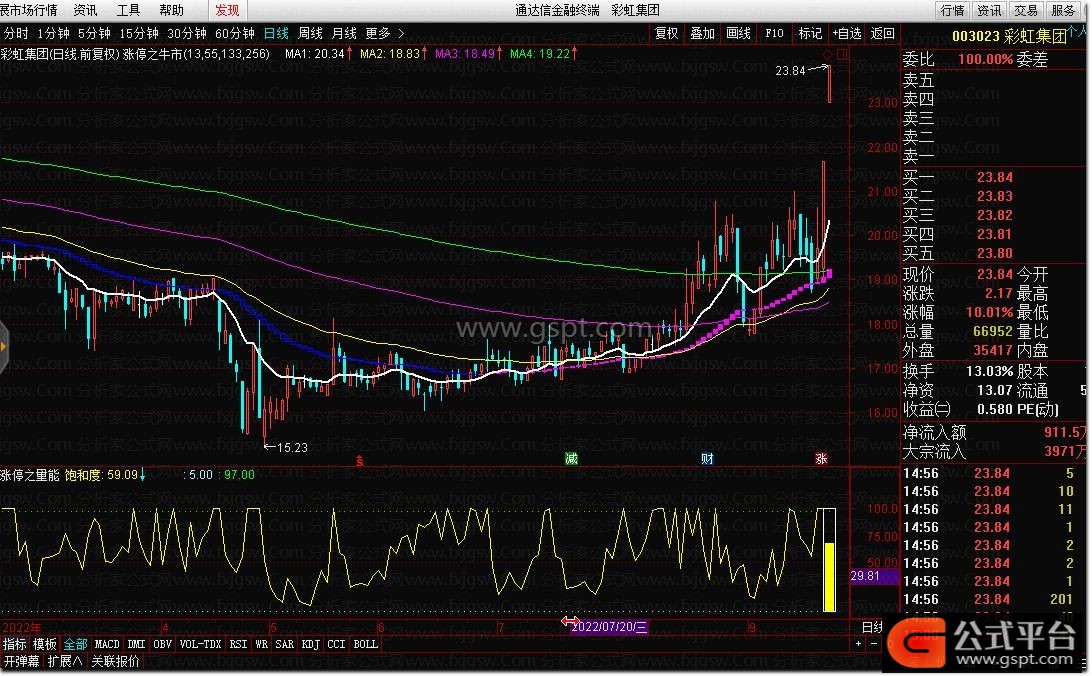
Task: Open the 复权 adjustment option
Action: pyautogui.click(x=666, y=33)
